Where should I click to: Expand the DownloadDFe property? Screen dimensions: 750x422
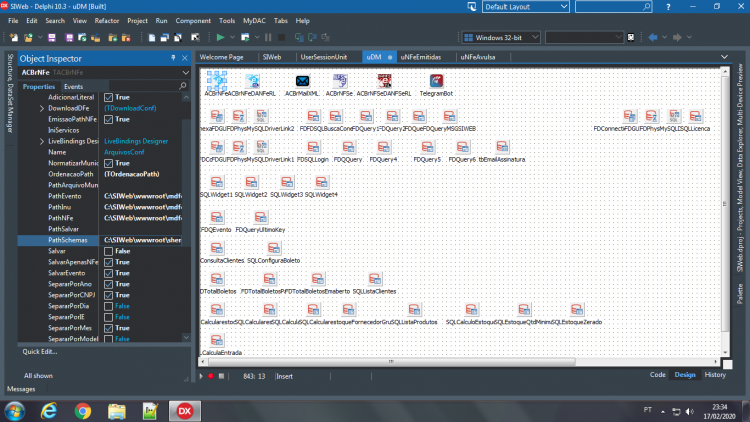(42, 108)
